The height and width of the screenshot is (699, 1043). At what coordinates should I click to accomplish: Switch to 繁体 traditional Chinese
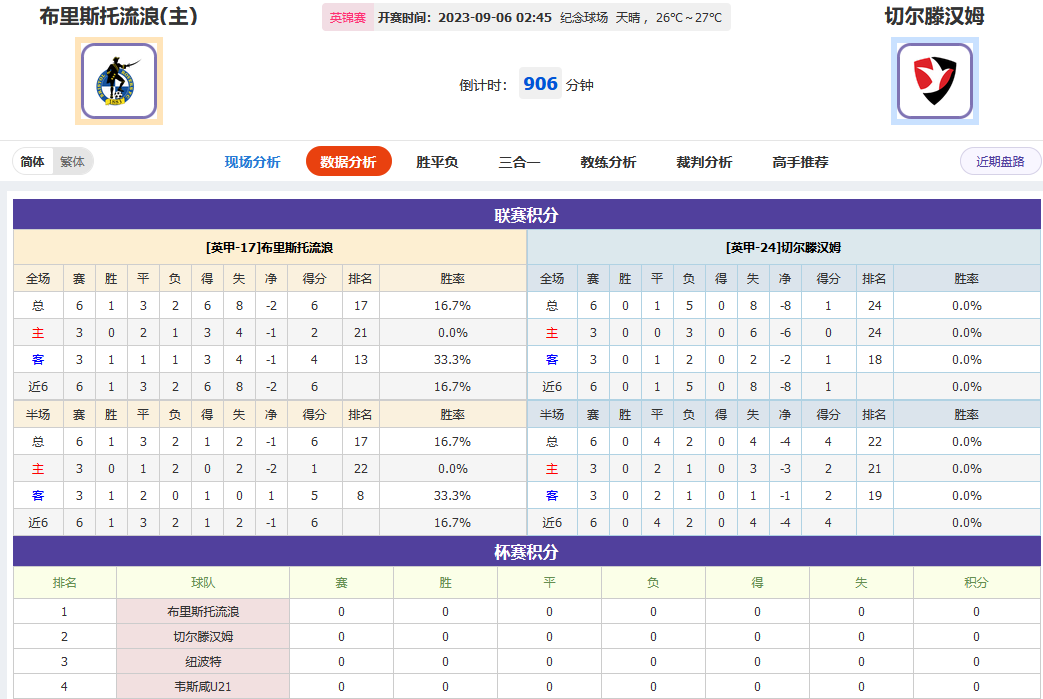73,162
